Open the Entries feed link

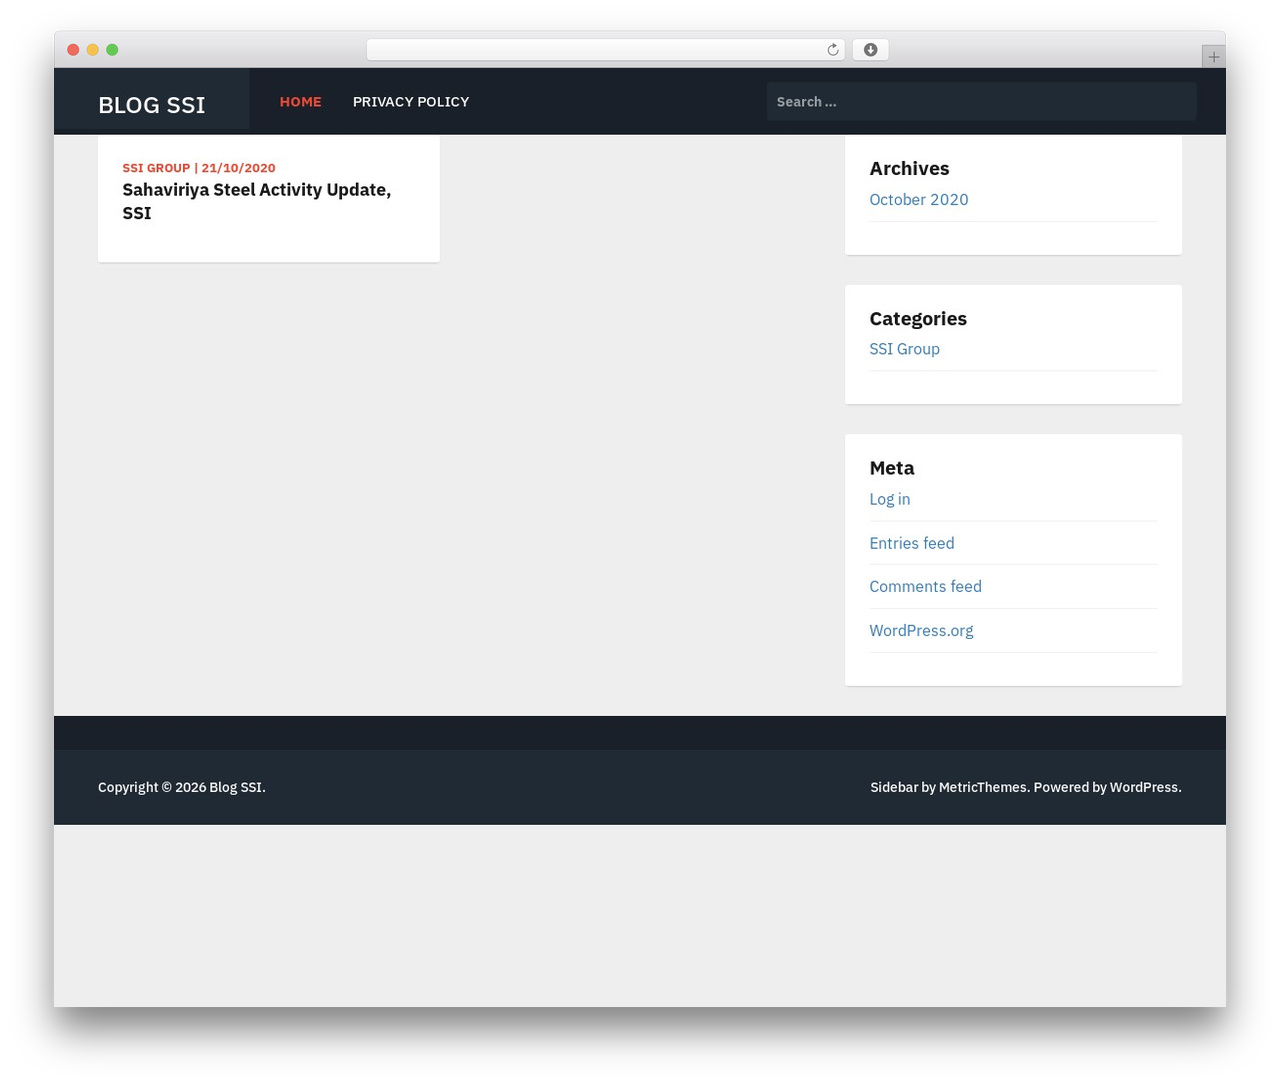click(911, 543)
